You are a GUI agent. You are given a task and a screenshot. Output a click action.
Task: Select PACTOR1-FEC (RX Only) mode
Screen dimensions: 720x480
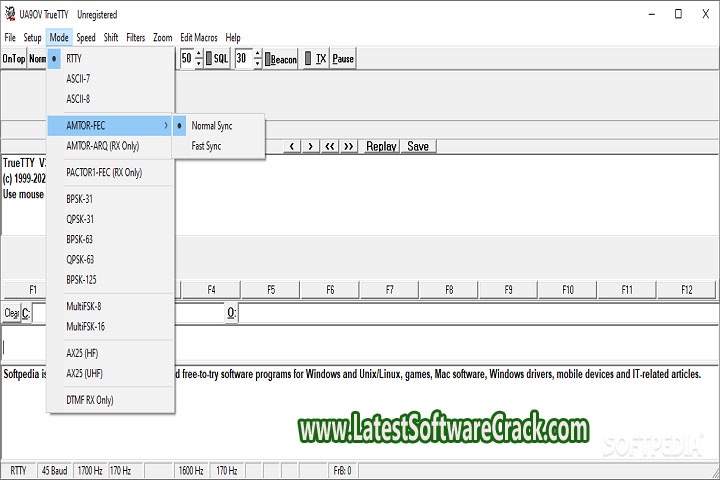point(104,172)
